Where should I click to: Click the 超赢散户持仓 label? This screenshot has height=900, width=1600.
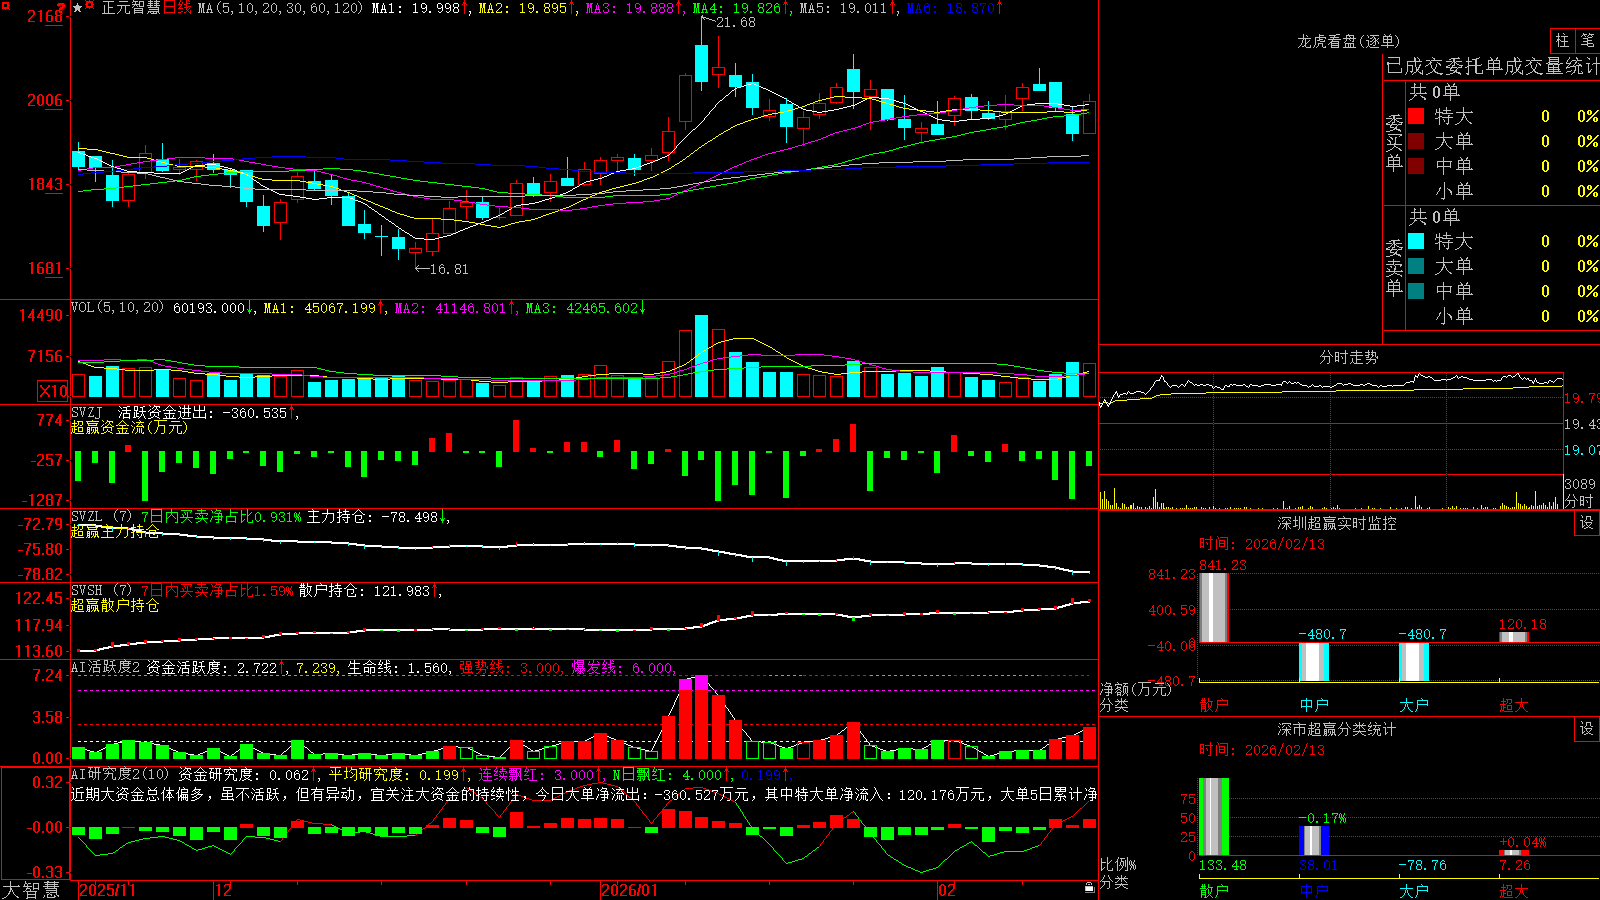pos(115,605)
